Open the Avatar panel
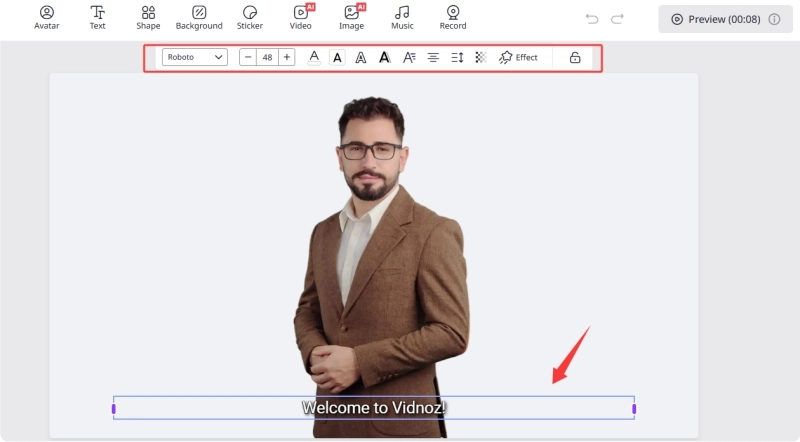The image size is (800, 442). (x=46, y=17)
